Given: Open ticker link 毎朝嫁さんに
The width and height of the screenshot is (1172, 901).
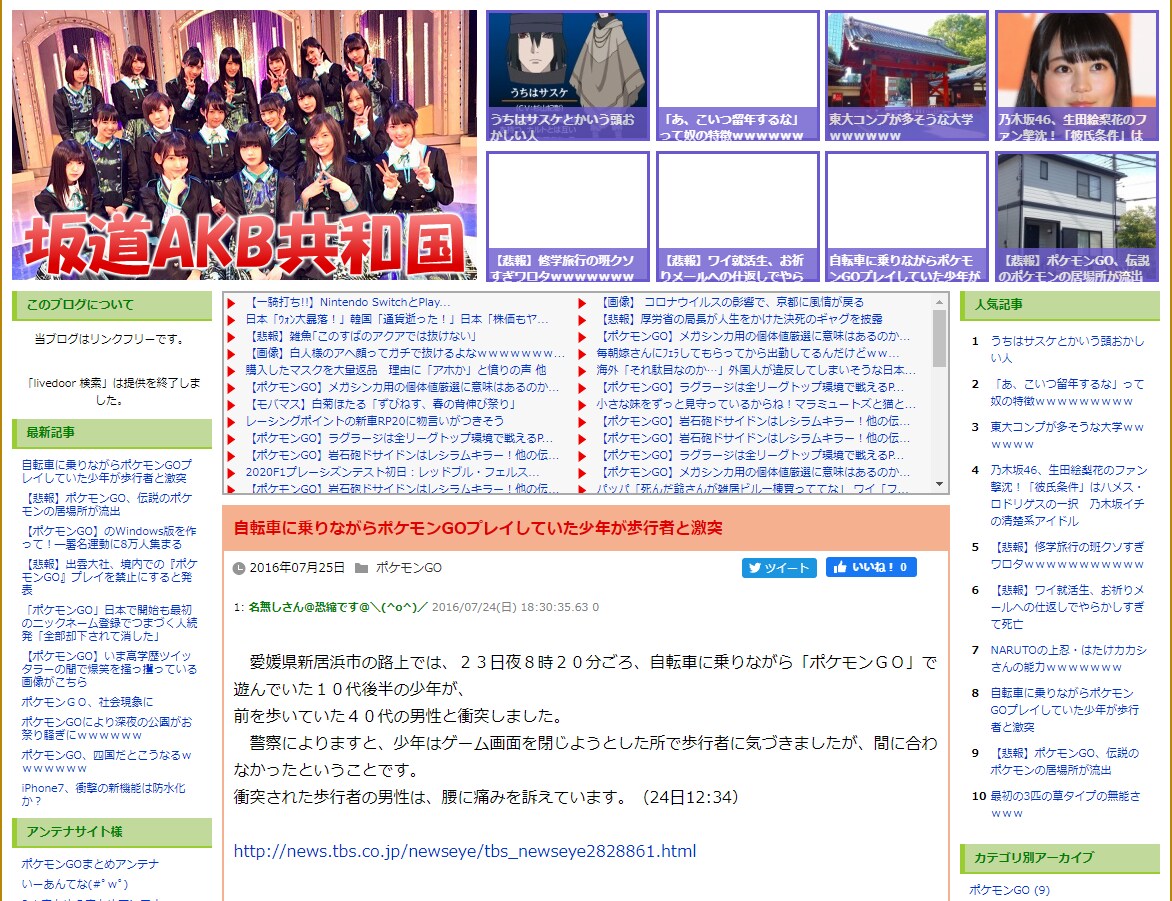Looking at the screenshot, I should (747, 353).
